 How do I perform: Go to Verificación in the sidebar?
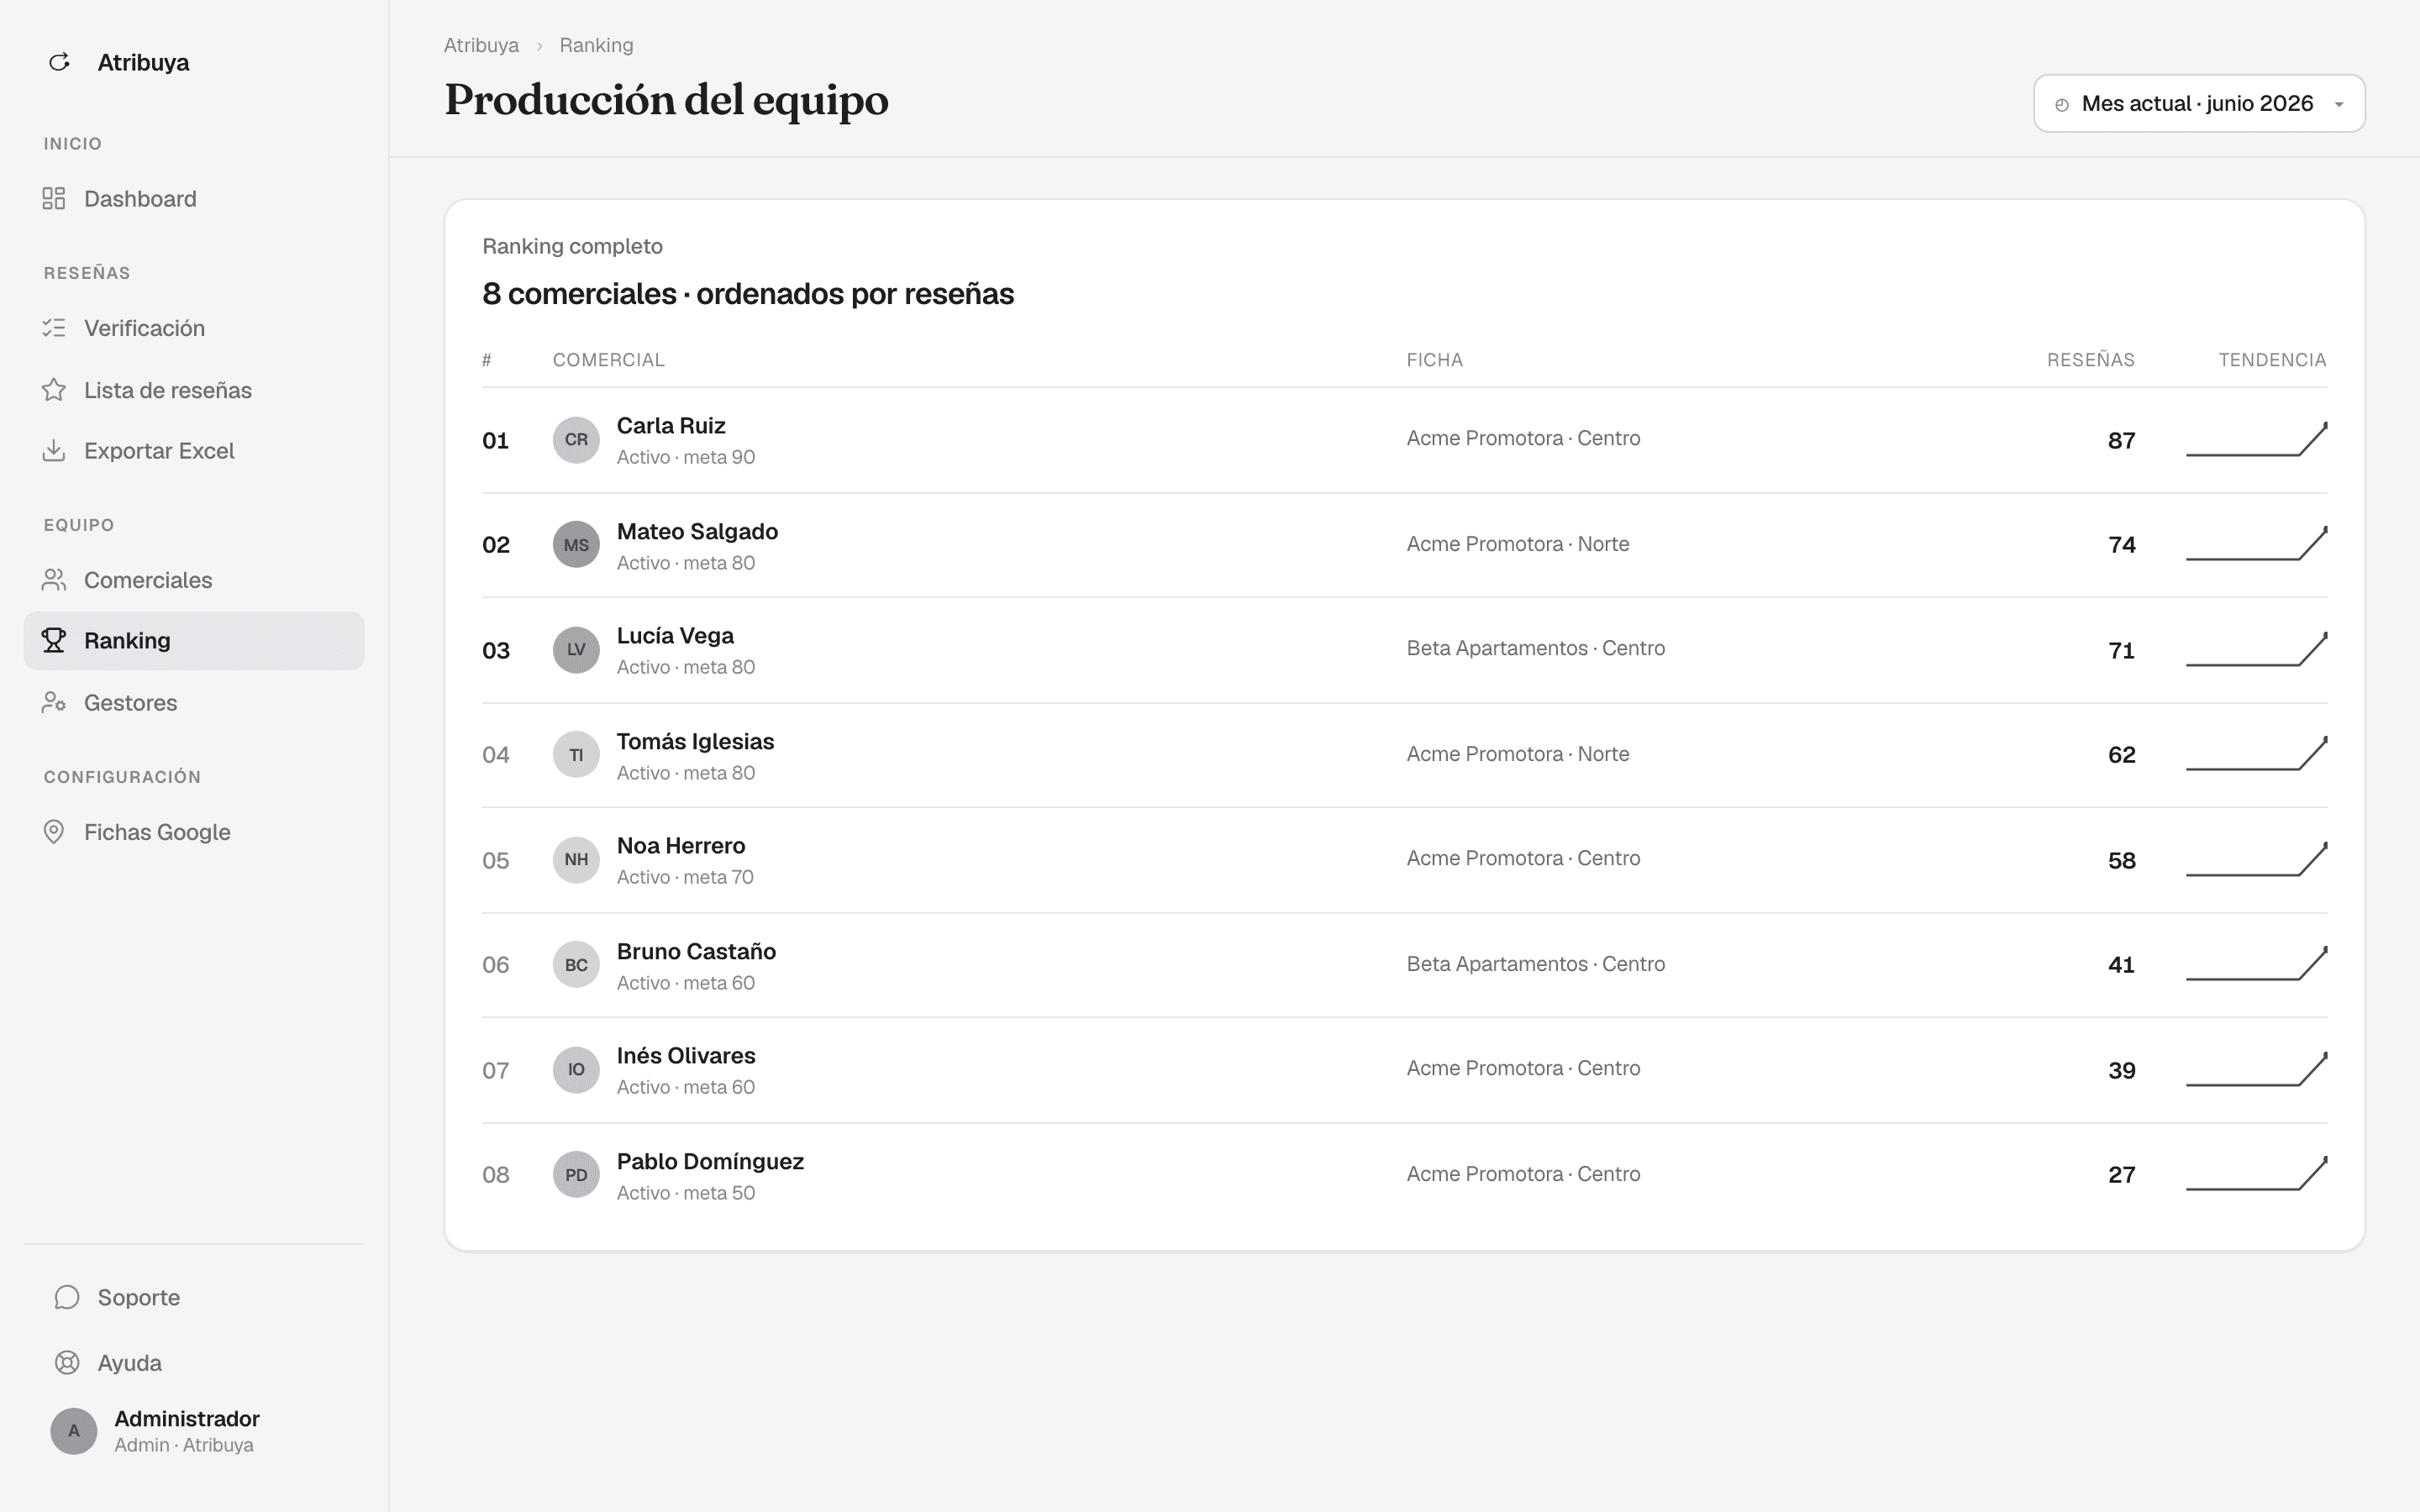pyautogui.click(x=194, y=328)
